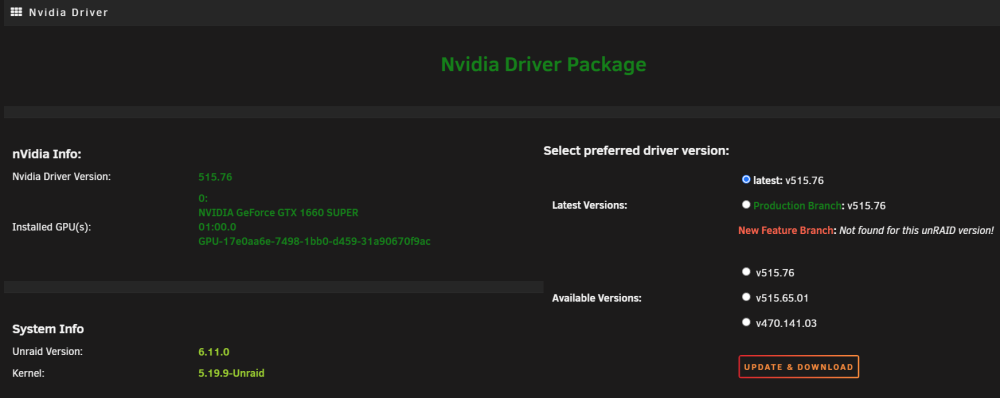Click the Nvidia Driver Package heading

tap(543, 64)
